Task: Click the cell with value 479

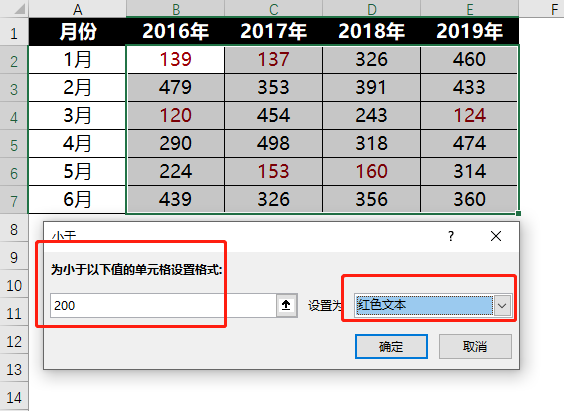Action: tap(176, 88)
